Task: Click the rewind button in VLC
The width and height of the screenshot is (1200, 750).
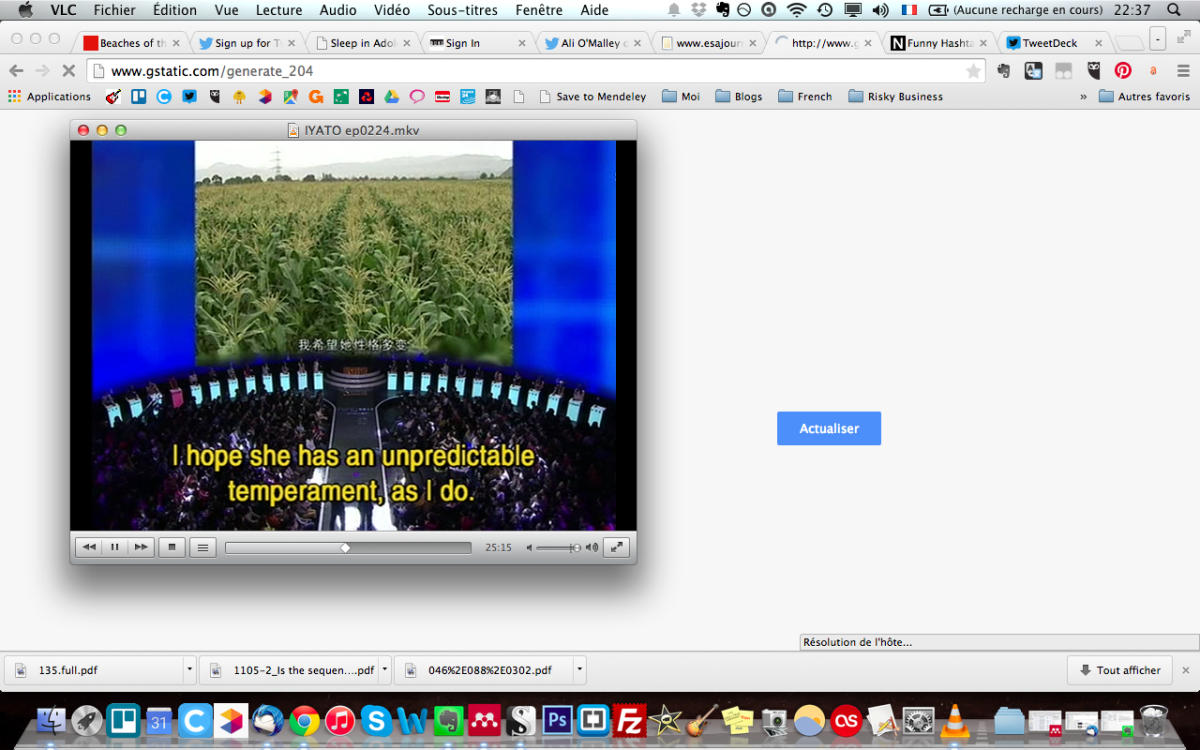Action: [x=89, y=547]
